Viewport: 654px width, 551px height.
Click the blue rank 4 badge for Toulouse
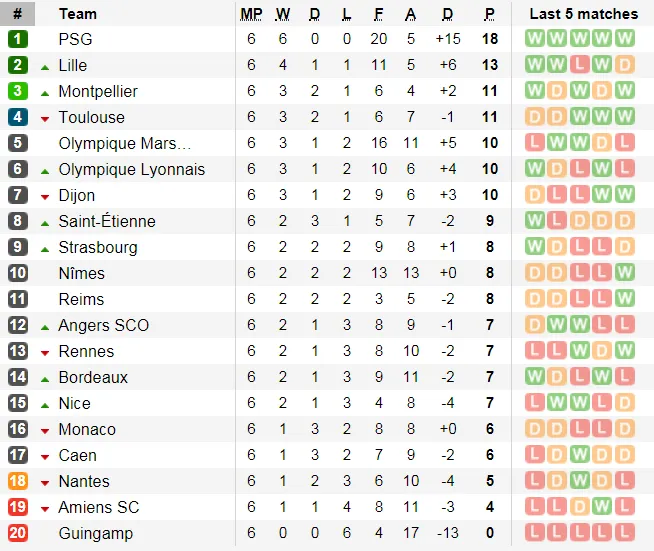tap(17, 117)
